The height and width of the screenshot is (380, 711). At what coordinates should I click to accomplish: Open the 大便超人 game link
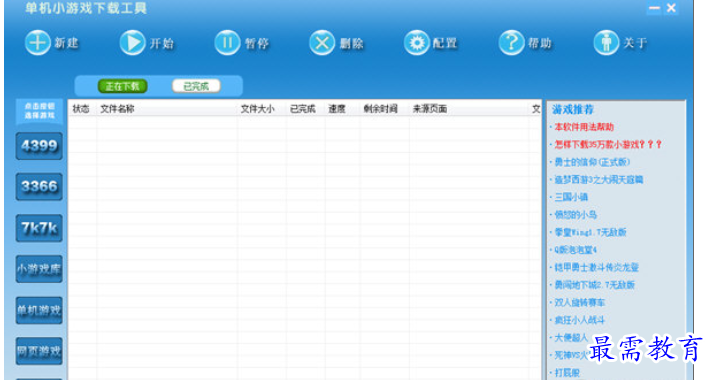tap(571, 338)
